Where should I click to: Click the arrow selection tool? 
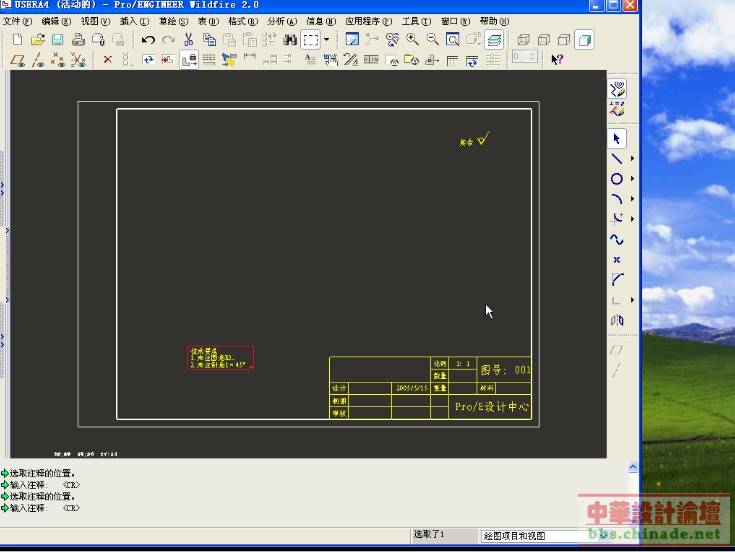click(617, 138)
